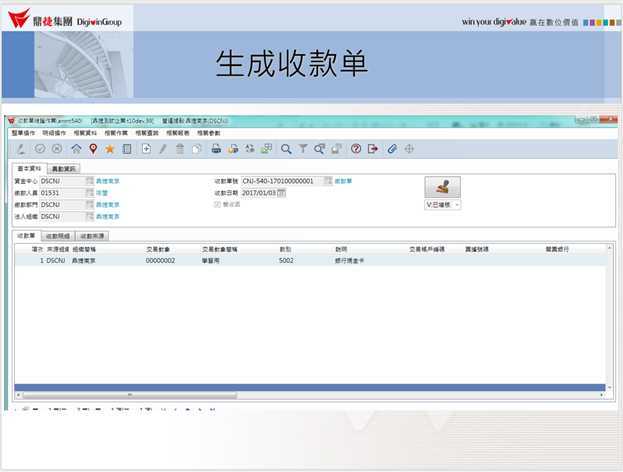Click the 01531 input field

63,193
